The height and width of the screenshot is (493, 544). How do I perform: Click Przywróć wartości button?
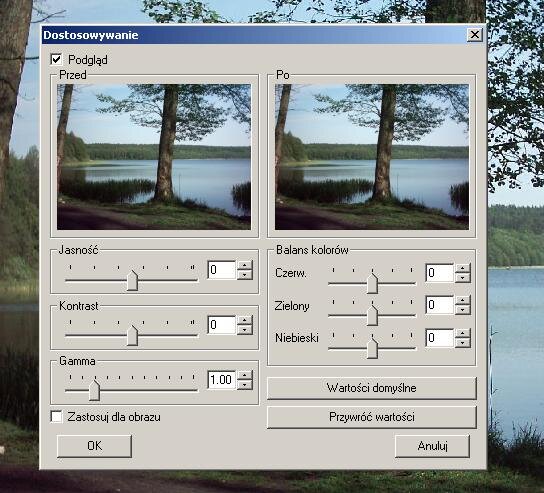pos(372,417)
